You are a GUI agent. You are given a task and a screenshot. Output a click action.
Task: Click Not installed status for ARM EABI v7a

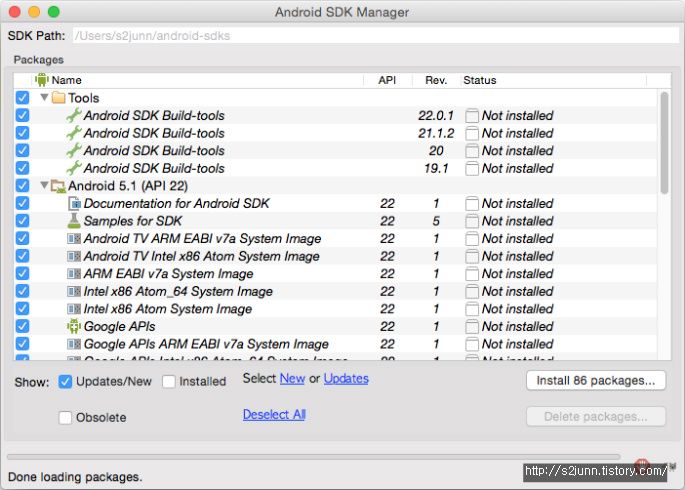(x=517, y=274)
